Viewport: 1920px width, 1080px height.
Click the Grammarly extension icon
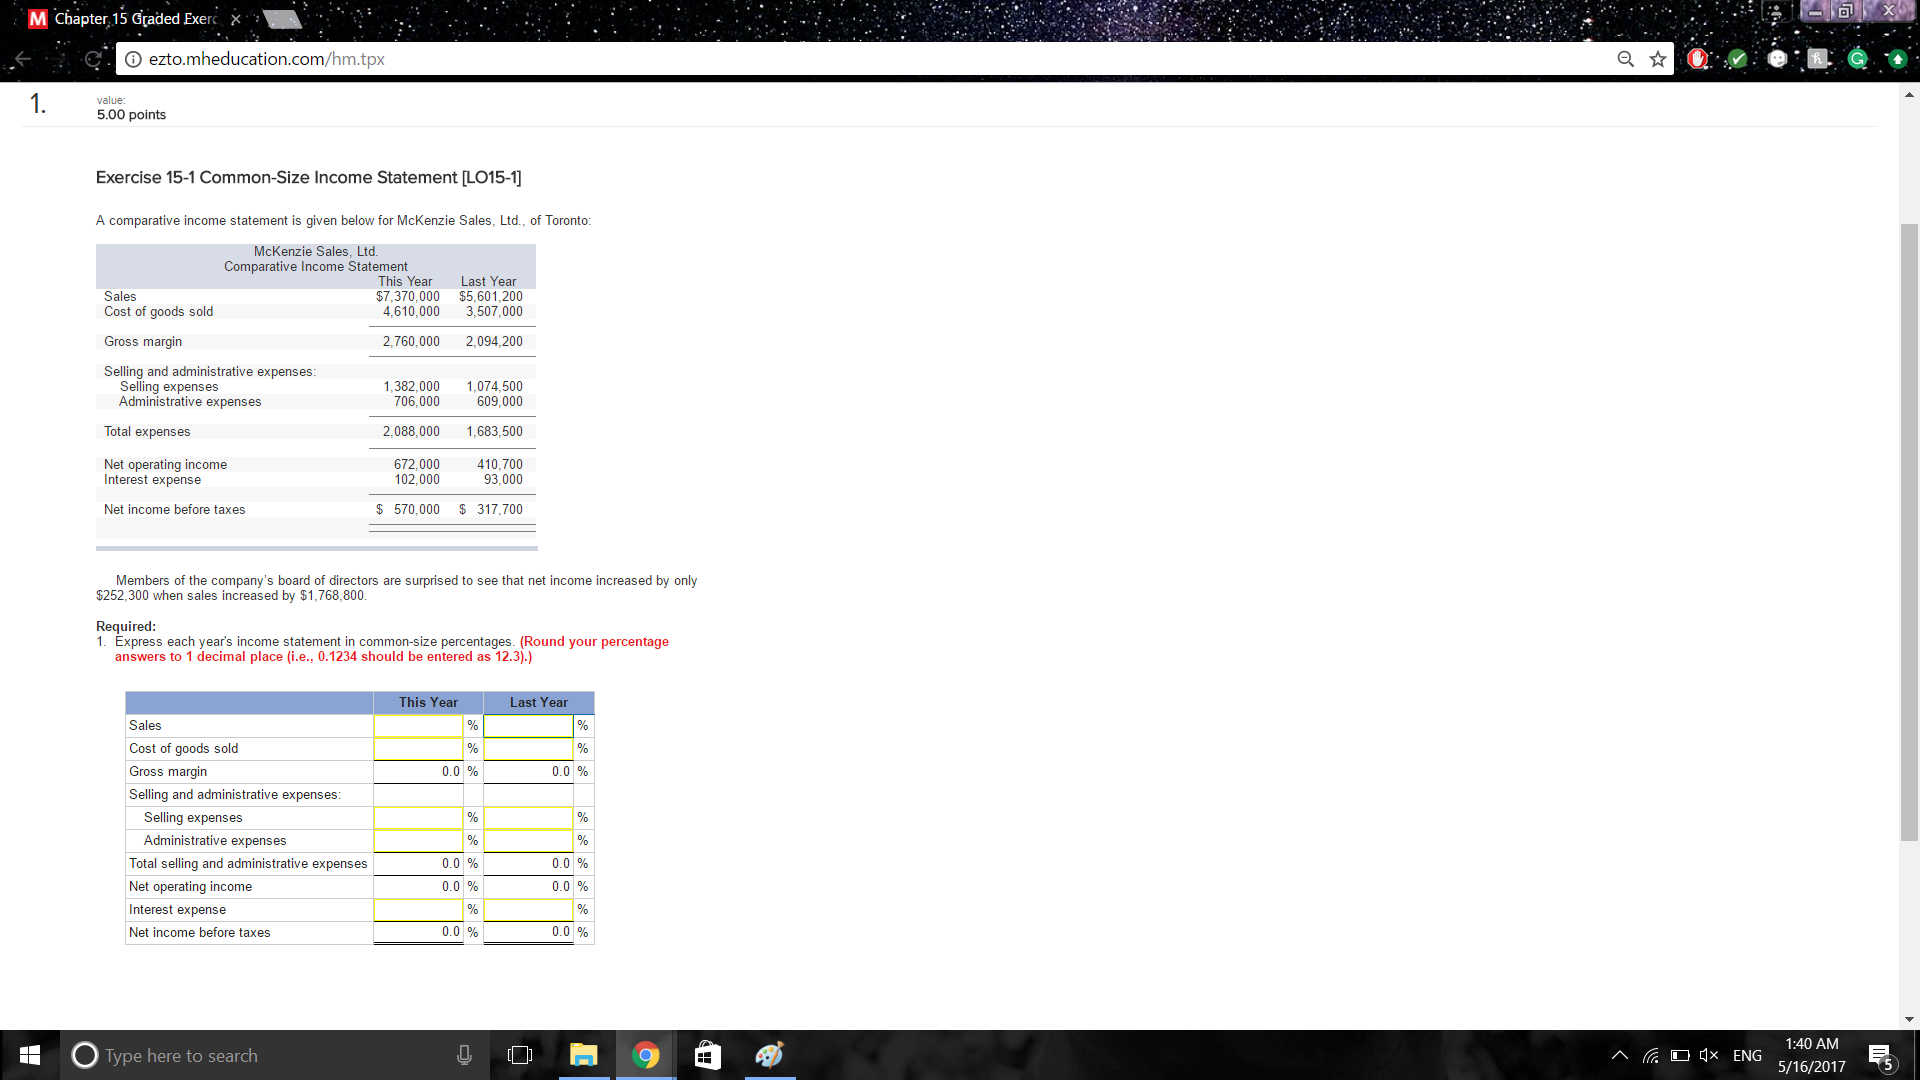1858,59
